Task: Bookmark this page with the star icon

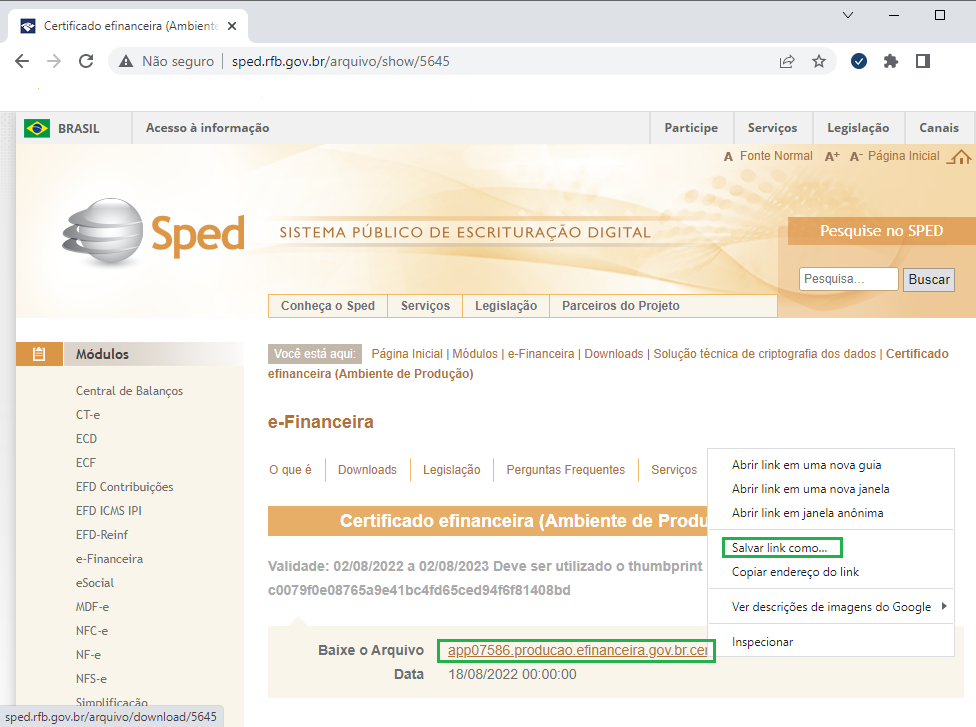Action: click(x=819, y=61)
